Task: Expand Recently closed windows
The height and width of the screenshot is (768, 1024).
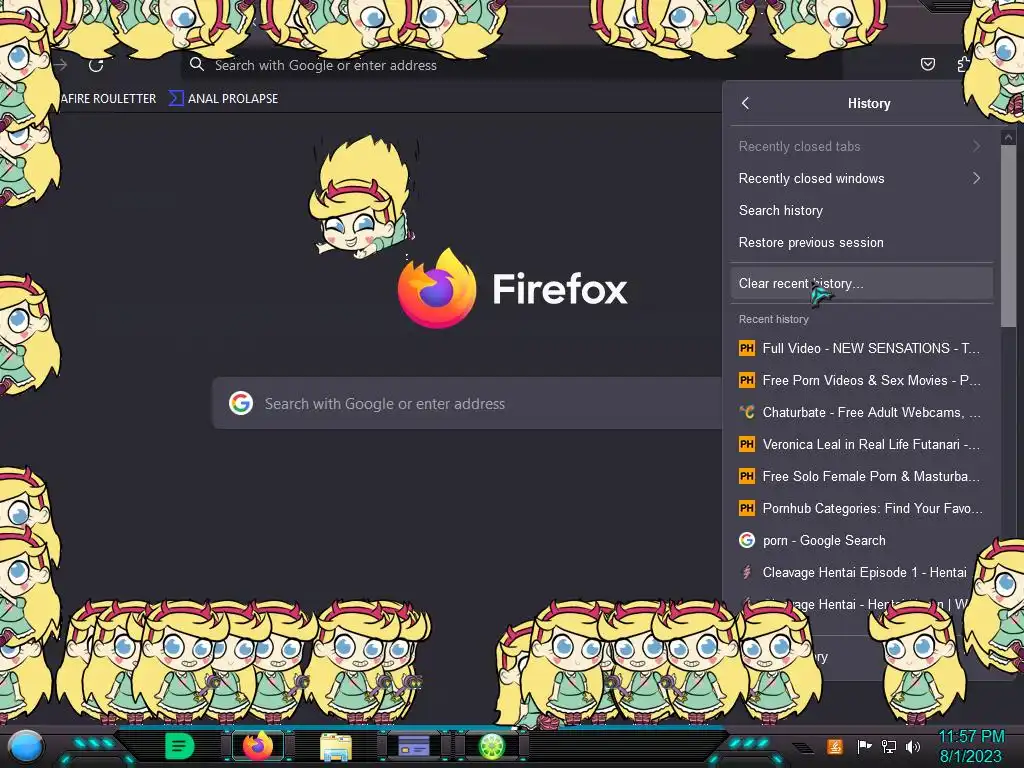Action: [861, 178]
